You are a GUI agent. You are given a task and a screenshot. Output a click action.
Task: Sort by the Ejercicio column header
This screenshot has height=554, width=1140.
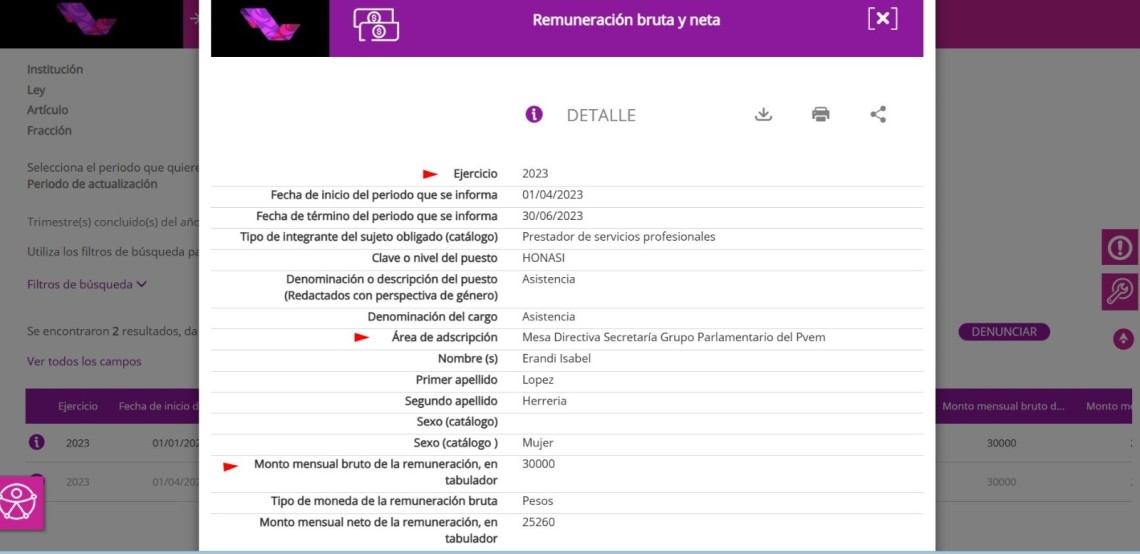78,406
